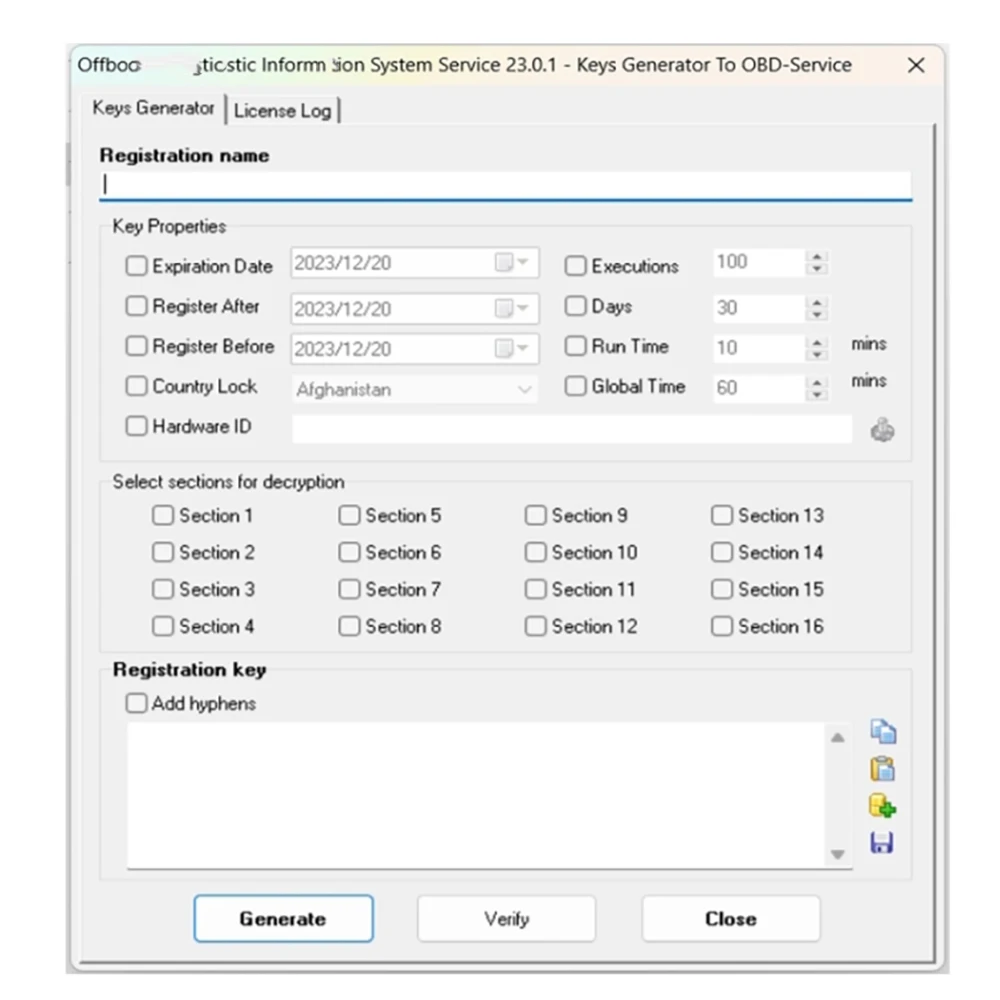
Task: Open the Expiration Date dropdown
Action: 524,262
